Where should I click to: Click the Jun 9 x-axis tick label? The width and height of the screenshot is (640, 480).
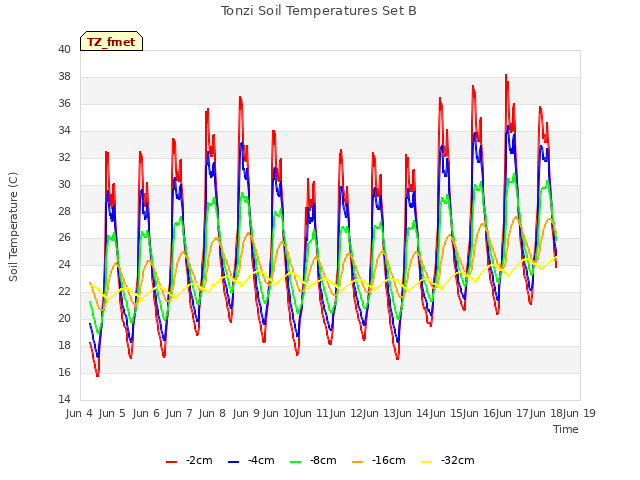click(246, 413)
